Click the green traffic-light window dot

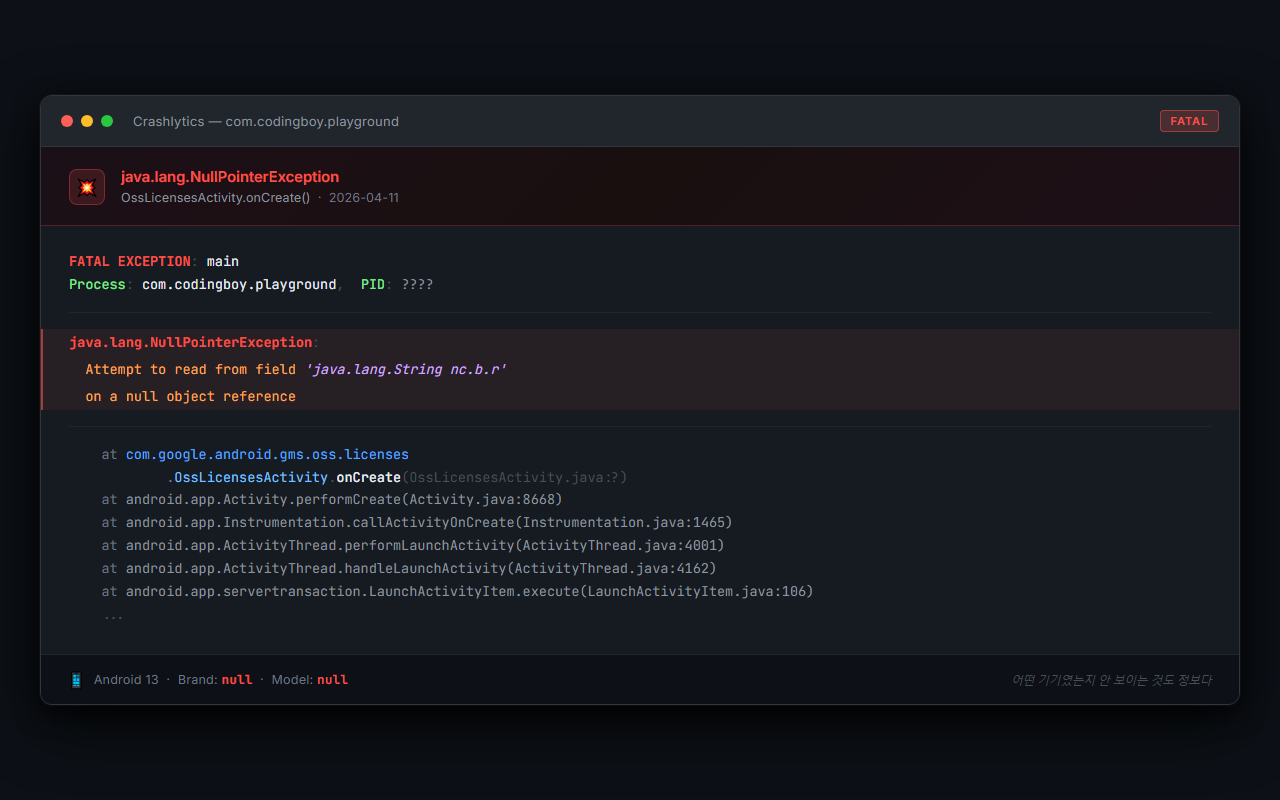coord(108,121)
